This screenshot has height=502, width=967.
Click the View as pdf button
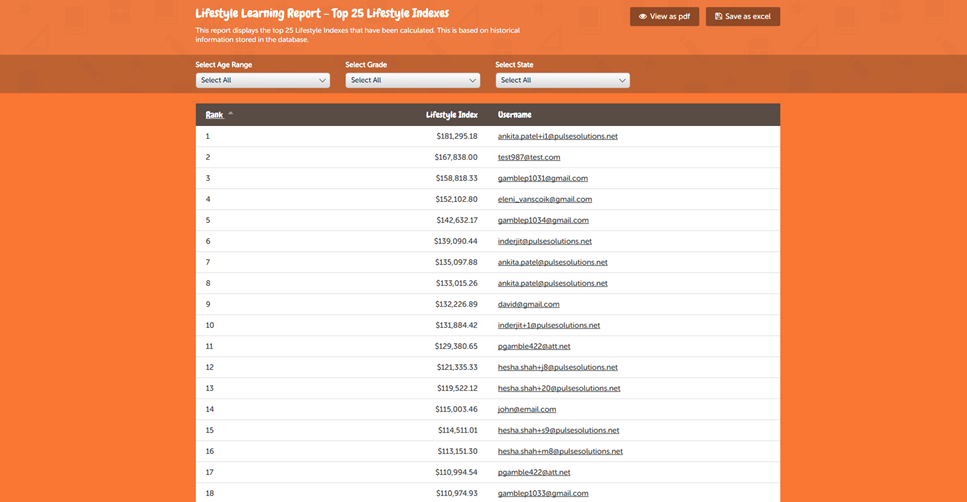pos(664,17)
